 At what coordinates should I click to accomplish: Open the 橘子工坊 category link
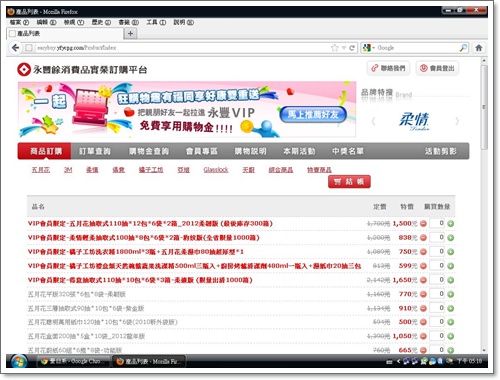(x=151, y=170)
